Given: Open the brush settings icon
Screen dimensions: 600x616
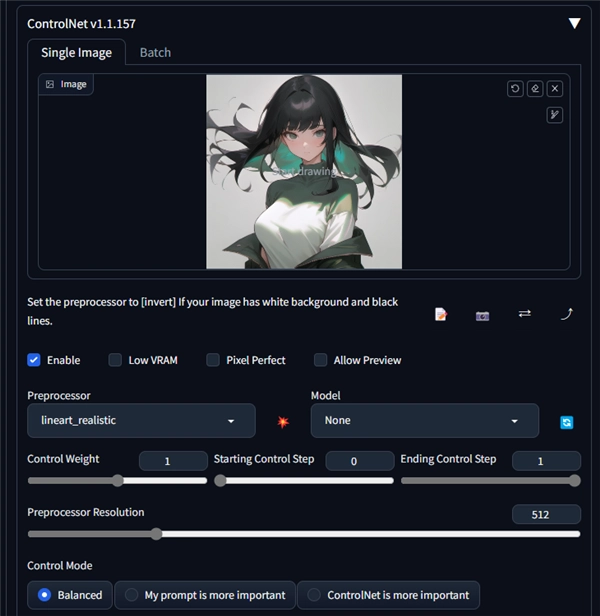Looking at the screenshot, I should [x=555, y=115].
